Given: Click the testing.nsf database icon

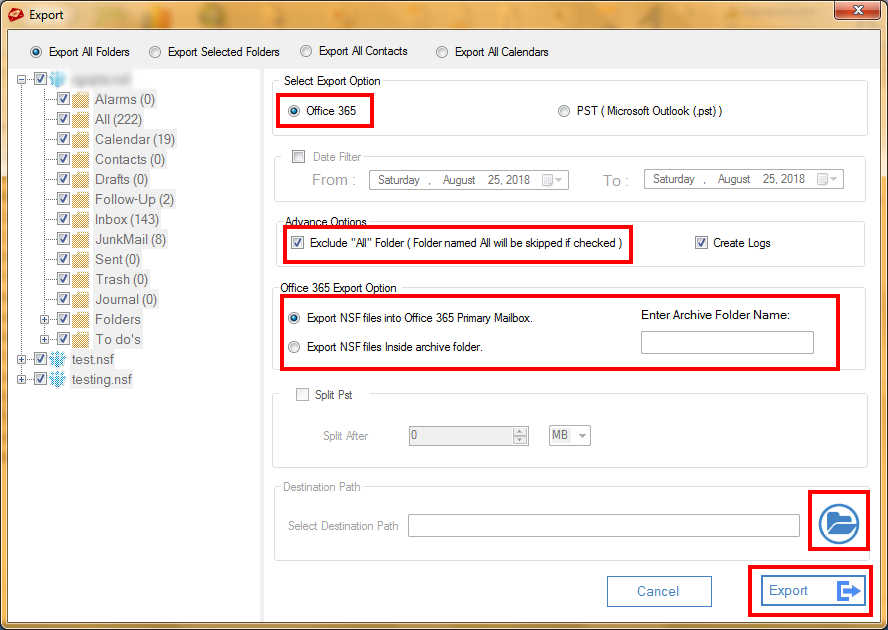Looking at the screenshot, I should [x=57, y=380].
